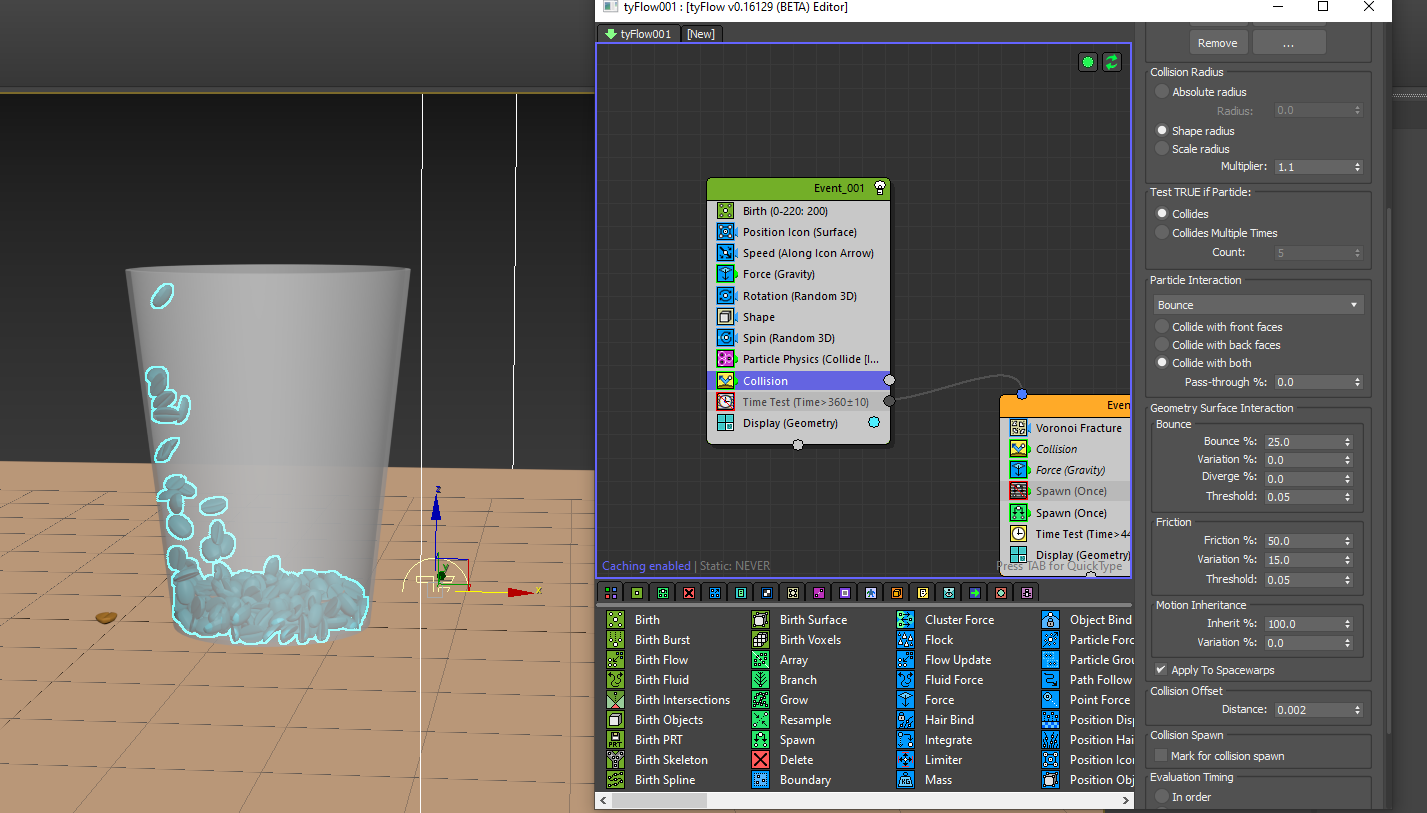This screenshot has width=1427, height=813.
Task: Choose the Birth Fluid operator icon
Action: [616, 680]
